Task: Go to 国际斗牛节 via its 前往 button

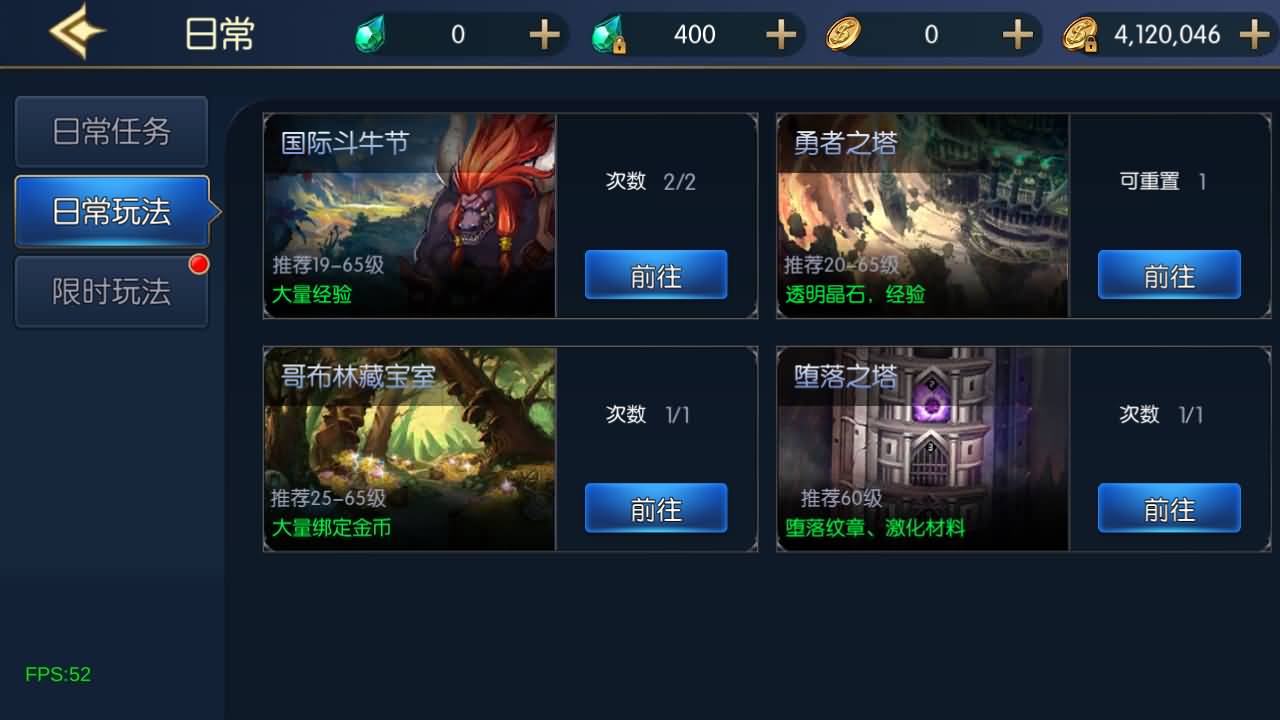Action: point(656,275)
